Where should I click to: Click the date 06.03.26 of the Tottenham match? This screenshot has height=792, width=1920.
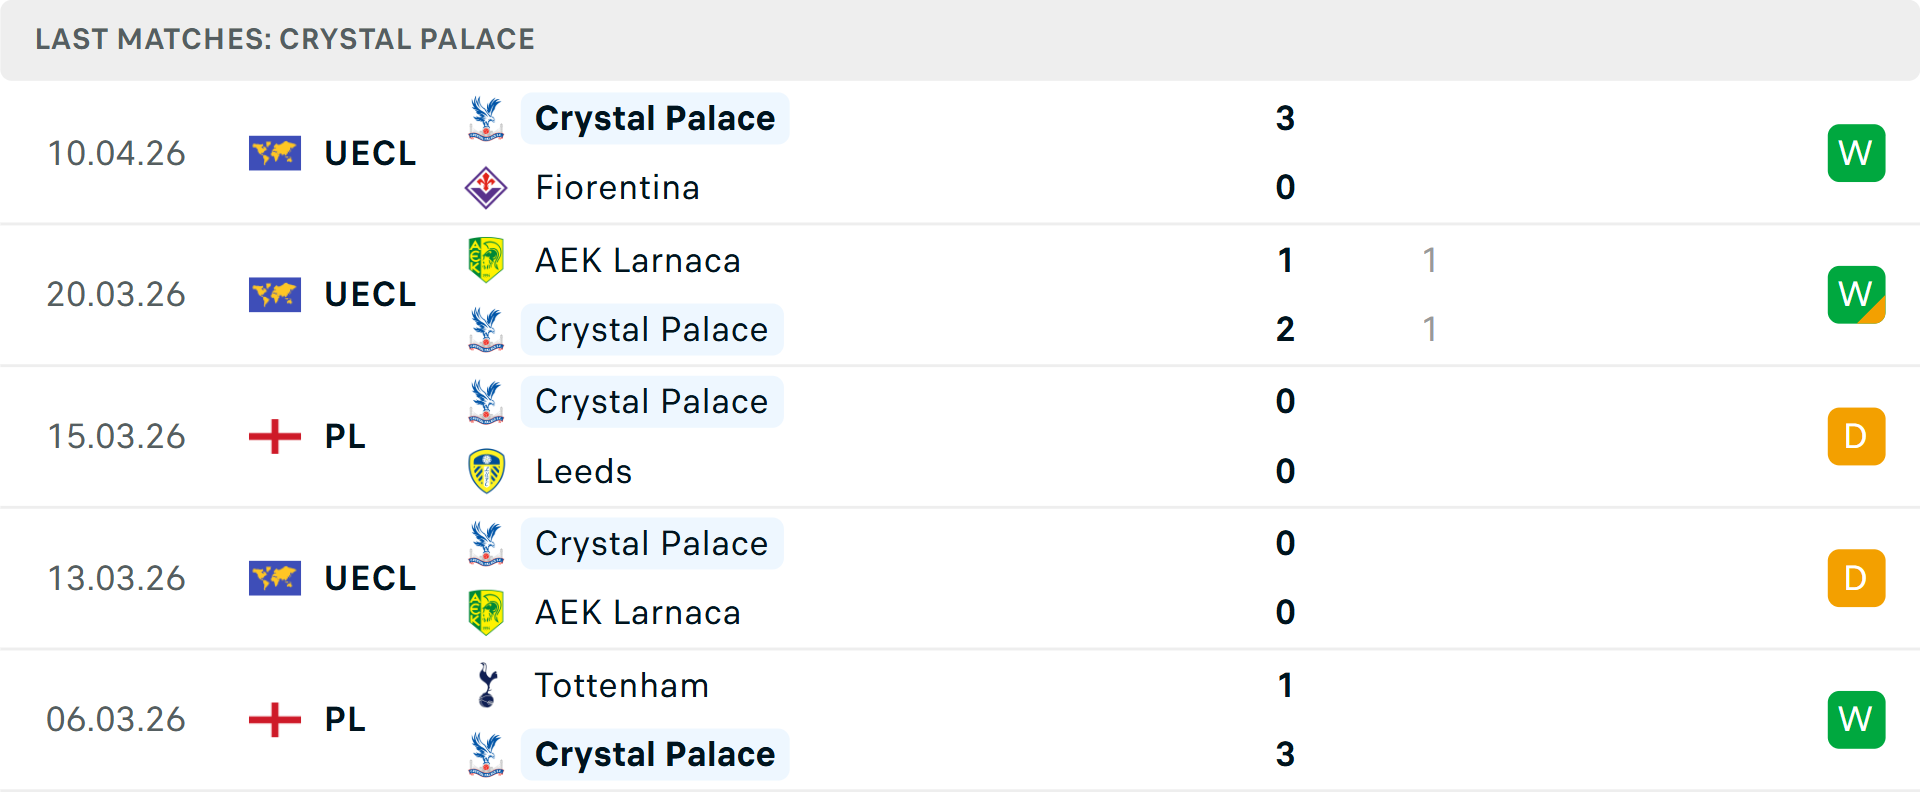117,720
